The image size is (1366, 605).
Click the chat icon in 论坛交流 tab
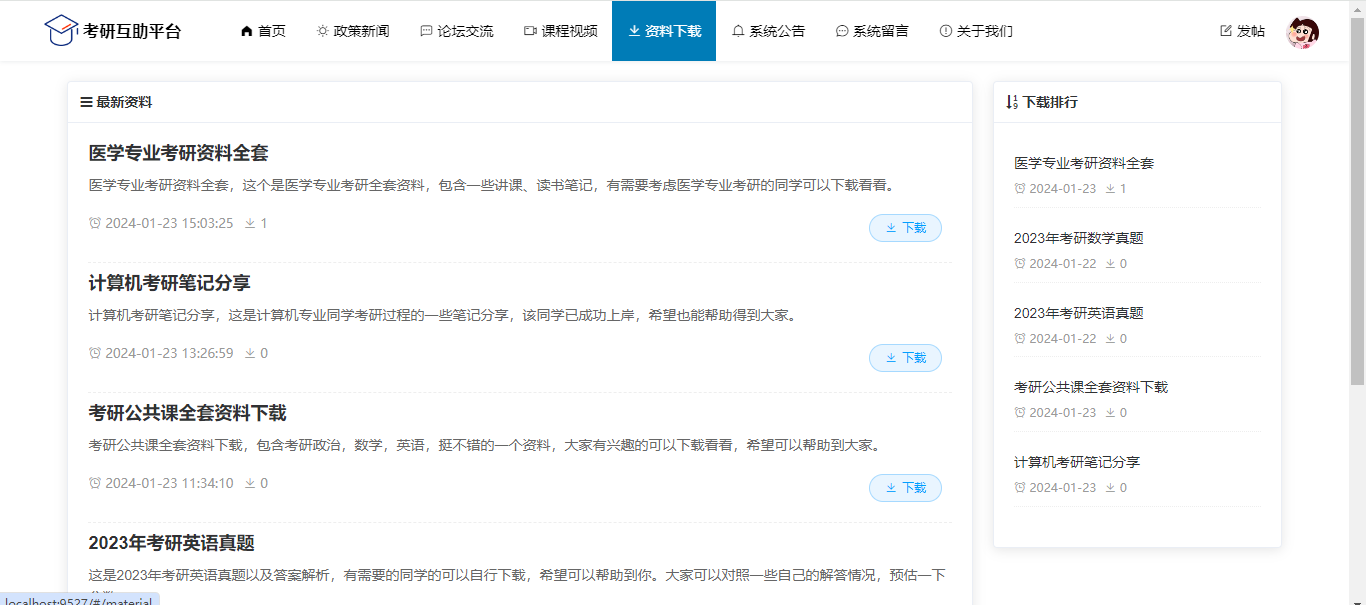427,31
